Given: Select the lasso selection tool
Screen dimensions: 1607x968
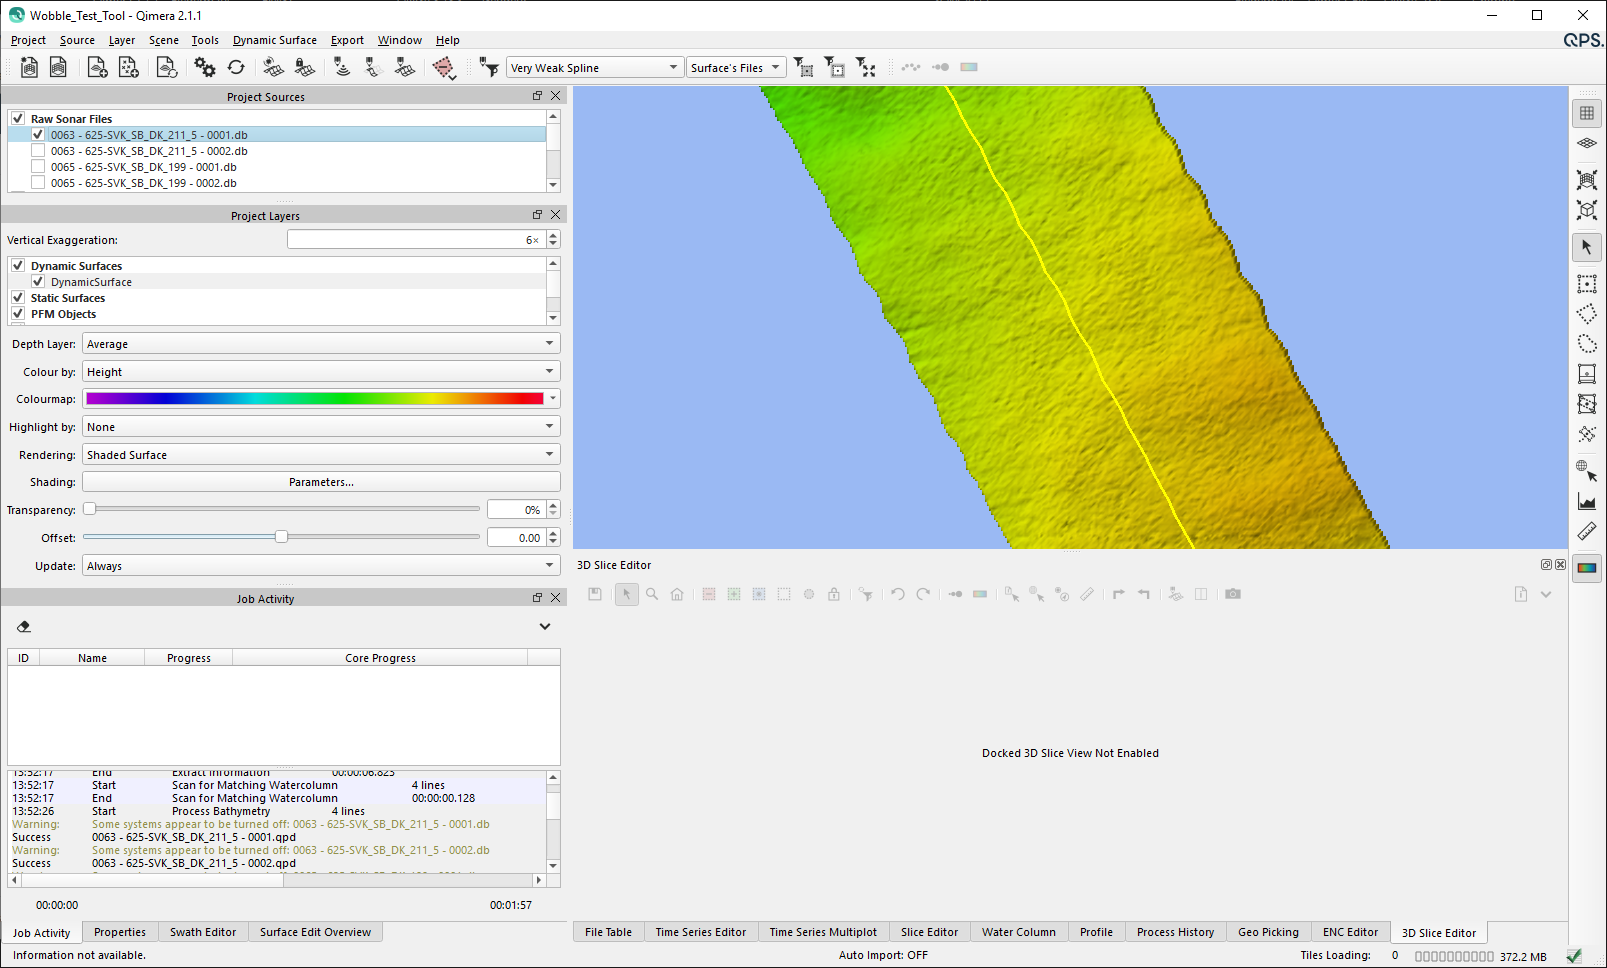Looking at the screenshot, I should tap(1587, 344).
